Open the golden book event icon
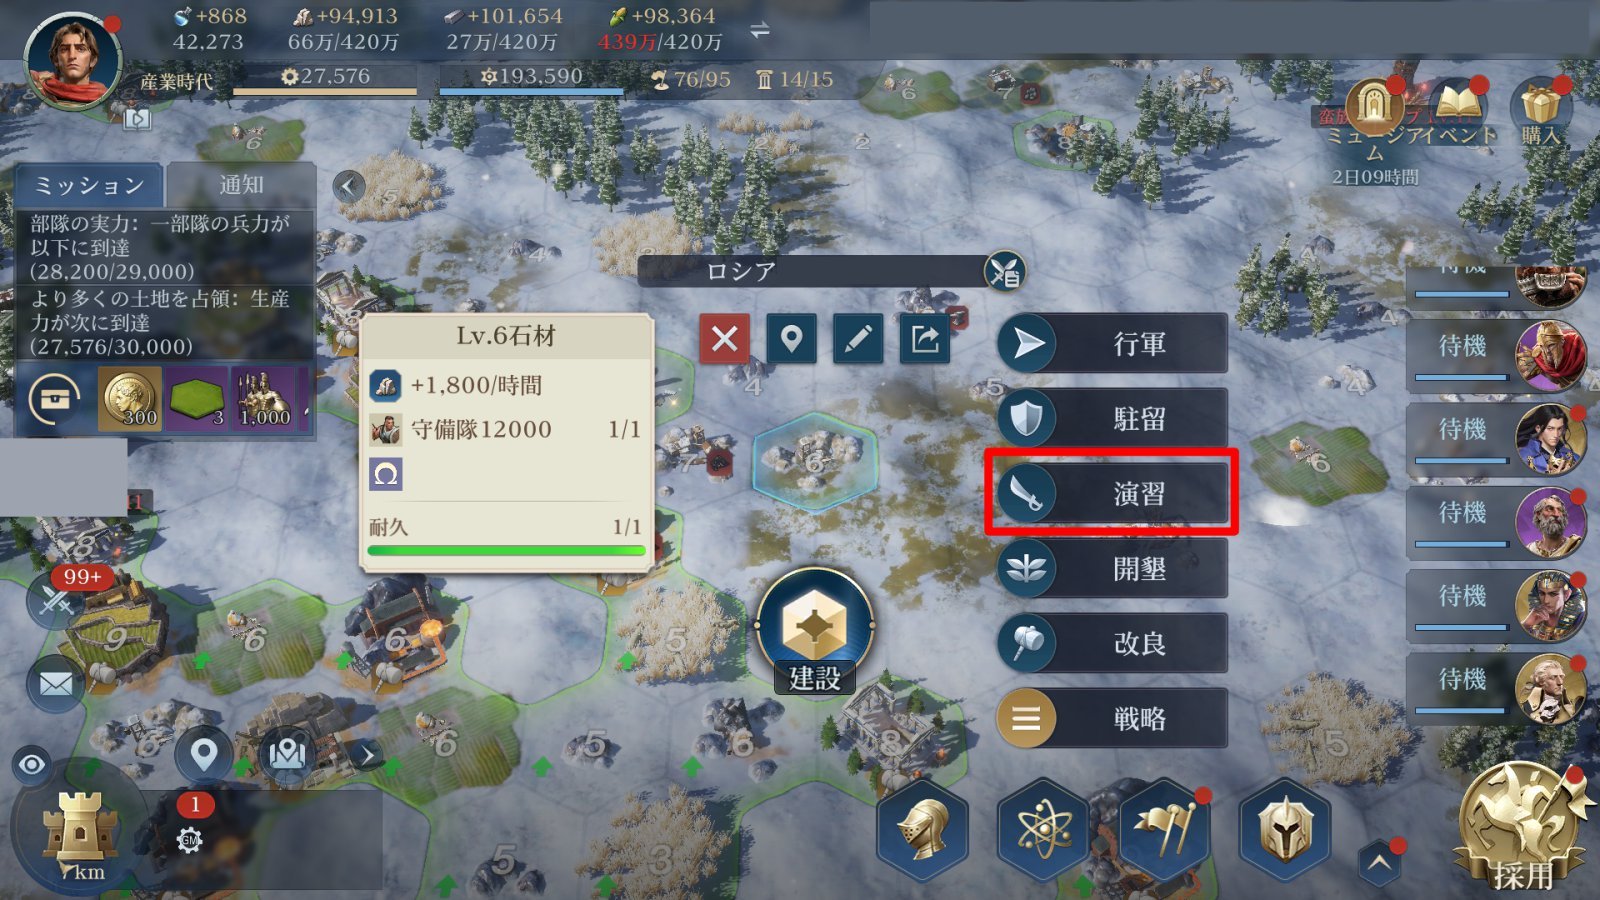Image resolution: width=1600 pixels, height=900 pixels. click(x=1457, y=105)
